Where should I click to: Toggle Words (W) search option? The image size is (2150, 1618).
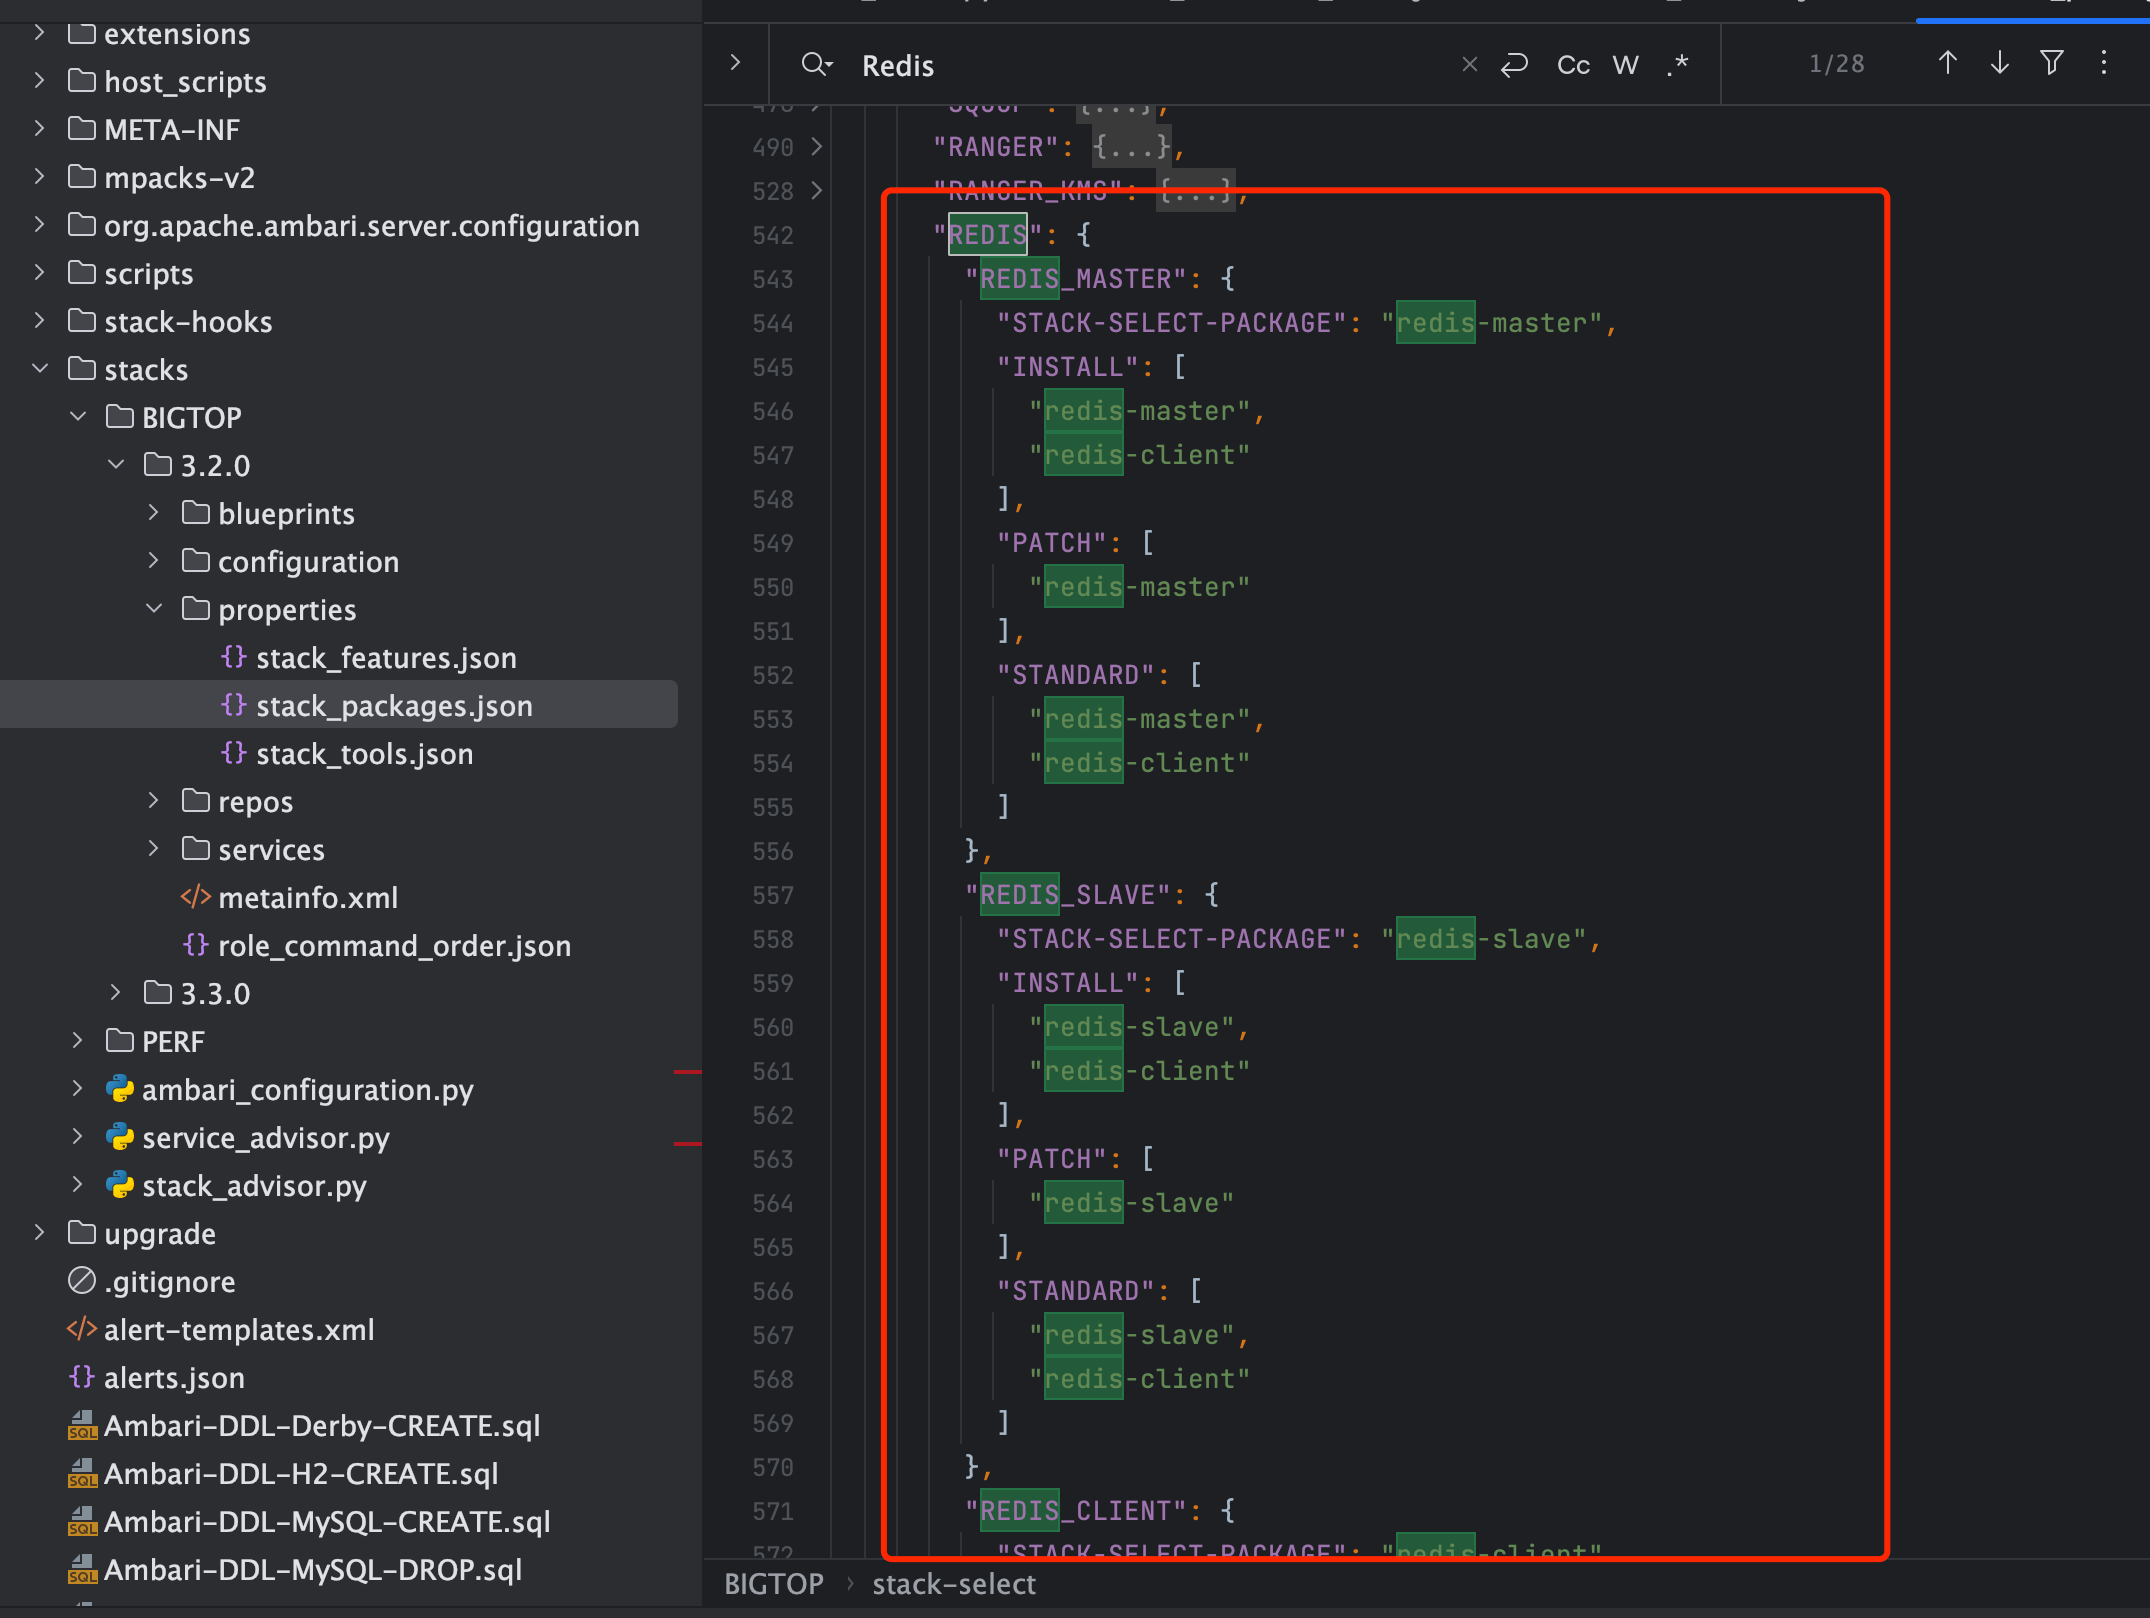1625,65
